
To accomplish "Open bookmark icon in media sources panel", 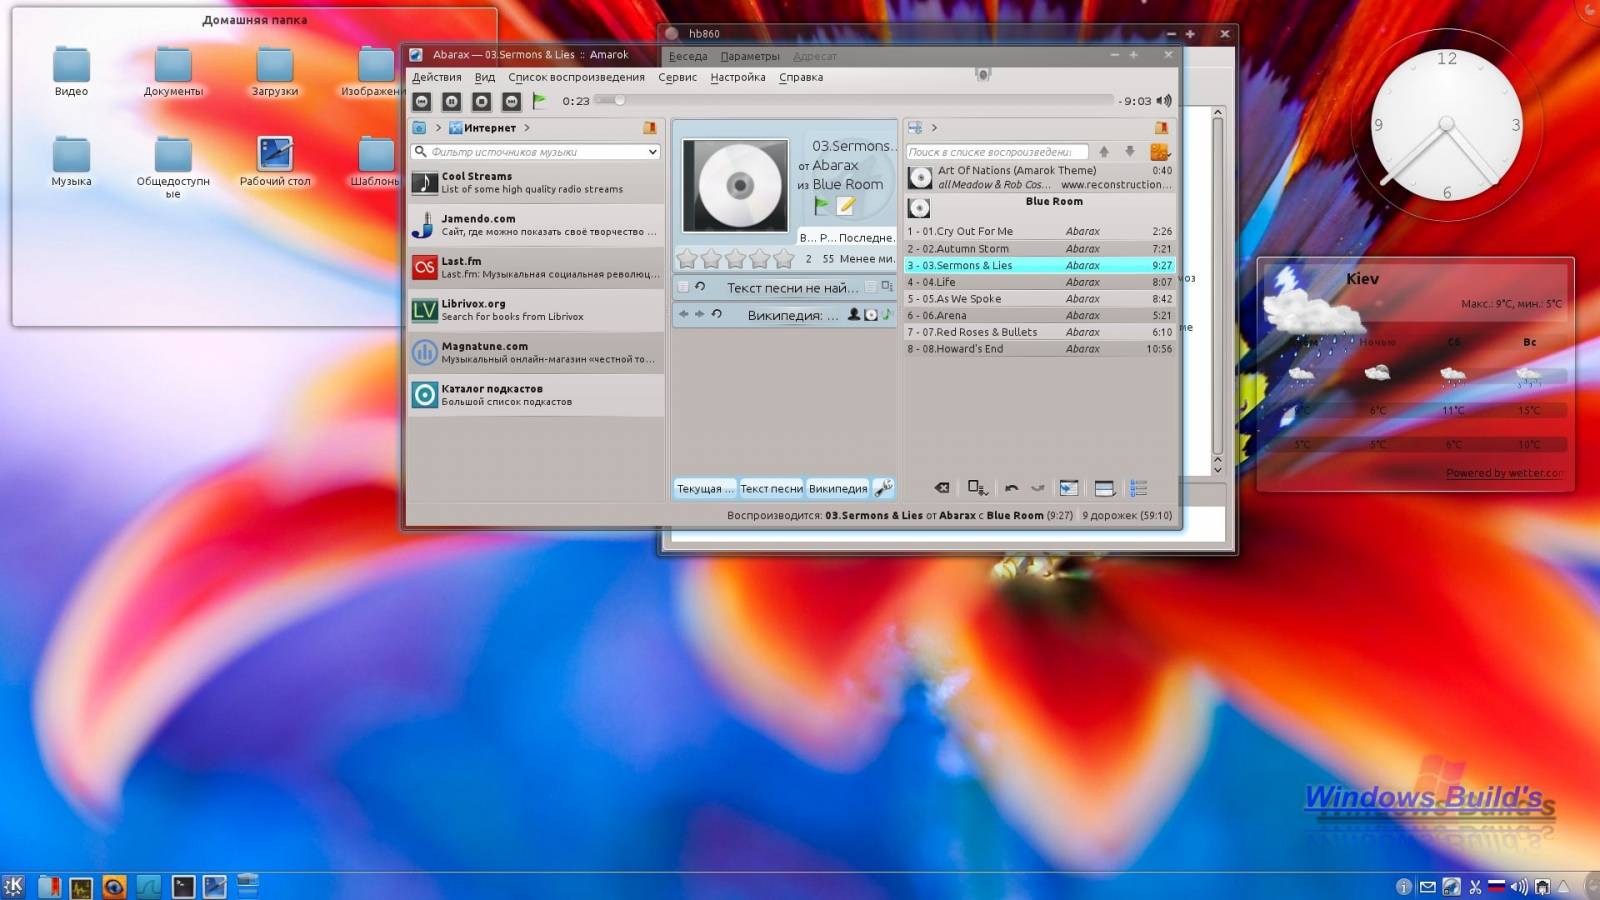I will pyautogui.click(x=650, y=128).
